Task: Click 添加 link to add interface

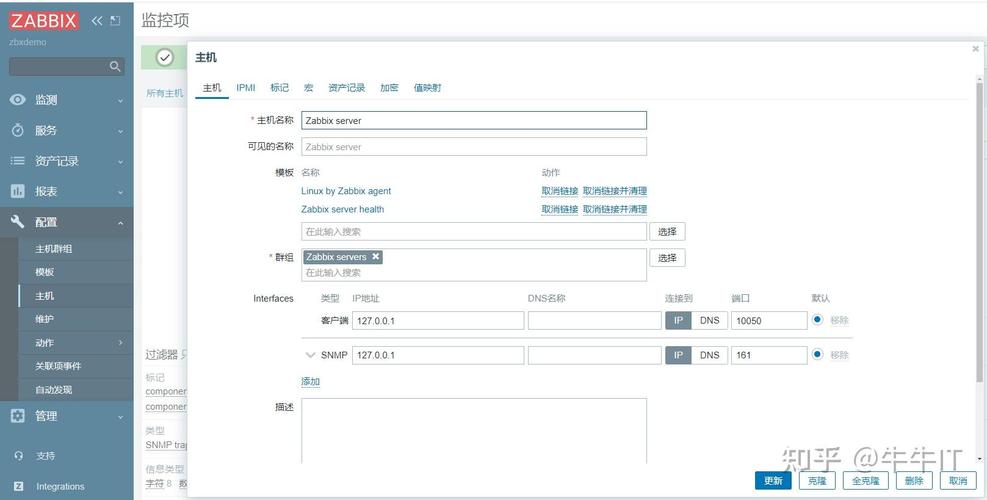Action: point(310,382)
